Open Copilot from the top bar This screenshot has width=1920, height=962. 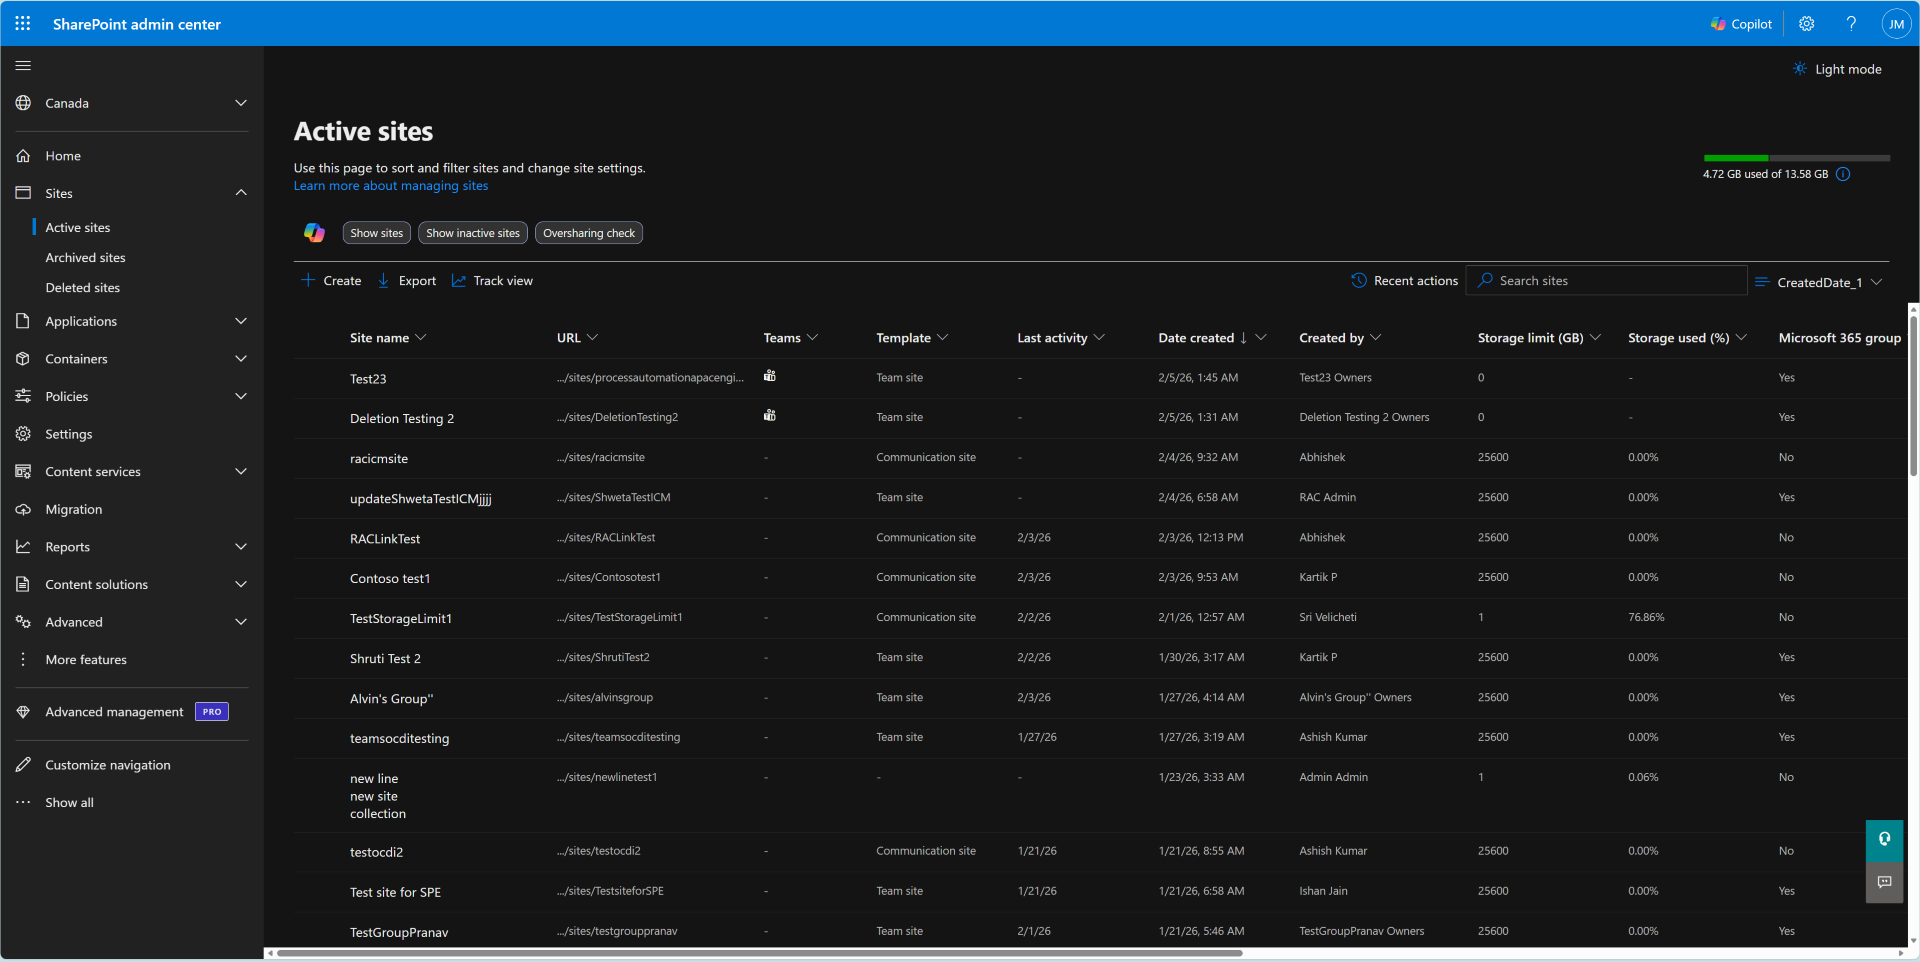tap(1740, 23)
